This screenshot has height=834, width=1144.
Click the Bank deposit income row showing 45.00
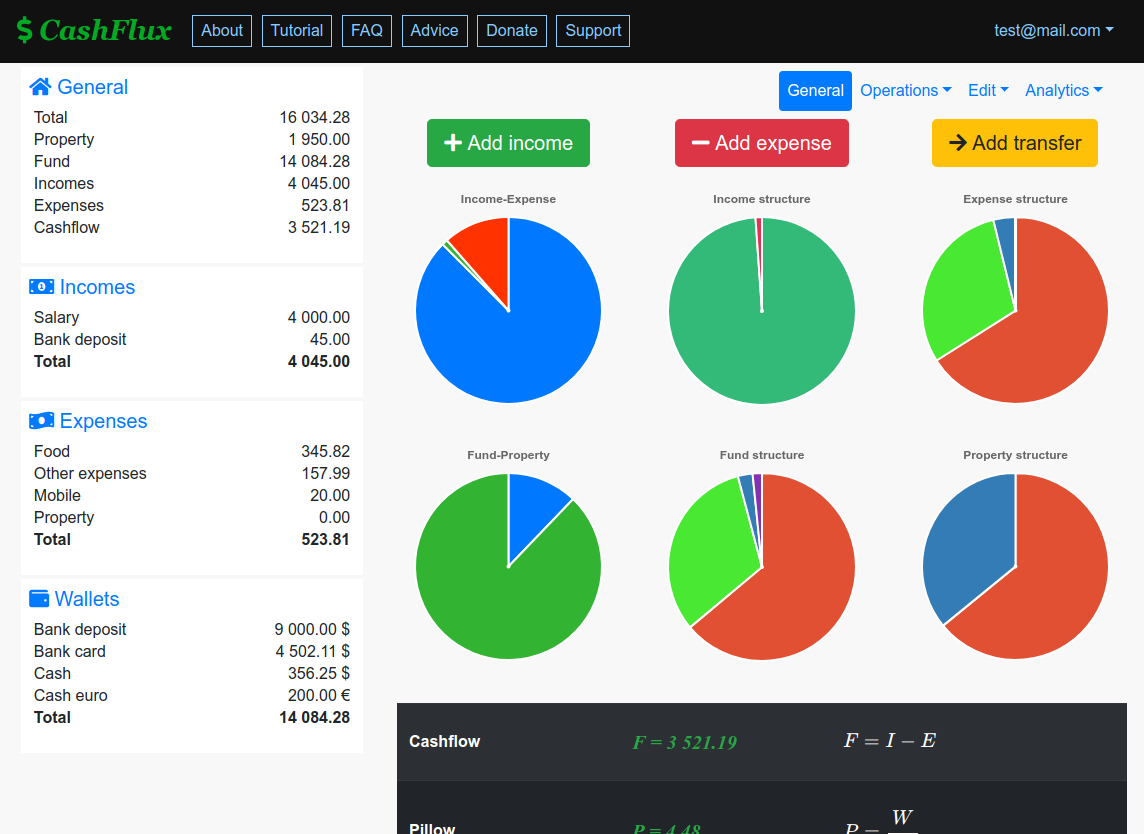(191, 339)
